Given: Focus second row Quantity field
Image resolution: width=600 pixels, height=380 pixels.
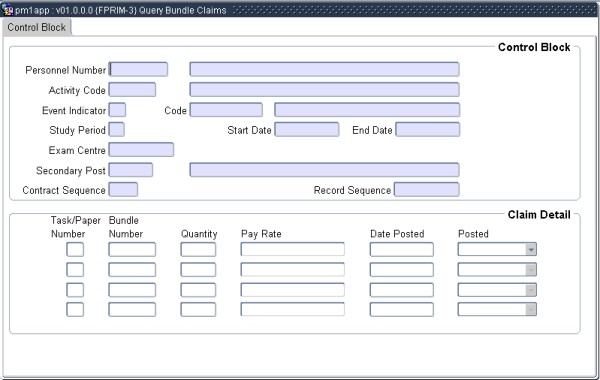Looking at the screenshot, I should (x=198, y=270).
